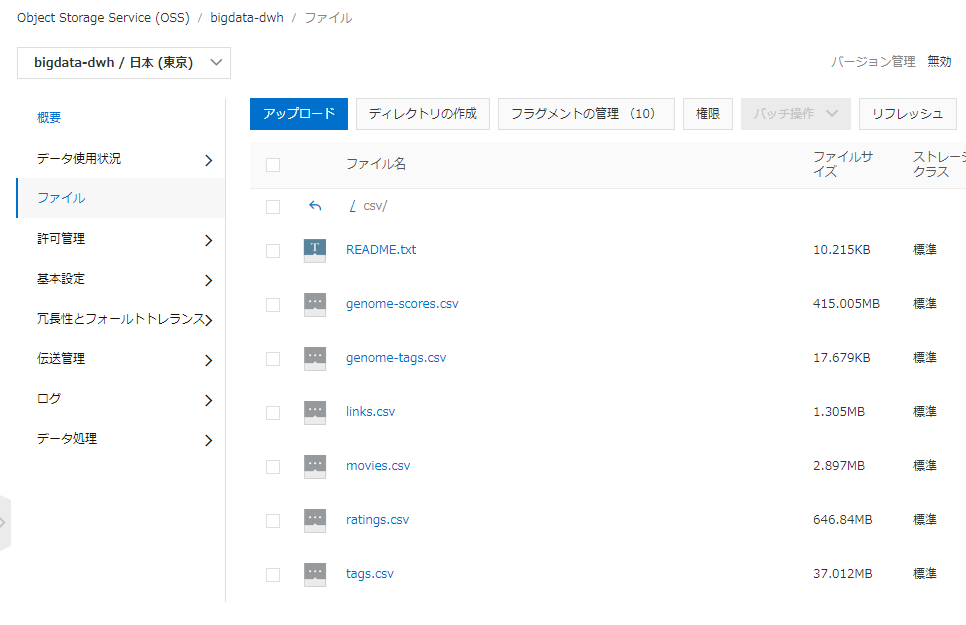This screenshot has width=966, height=625.
Task: Tick the select-all checkbox in header
Action: point(273,165)
